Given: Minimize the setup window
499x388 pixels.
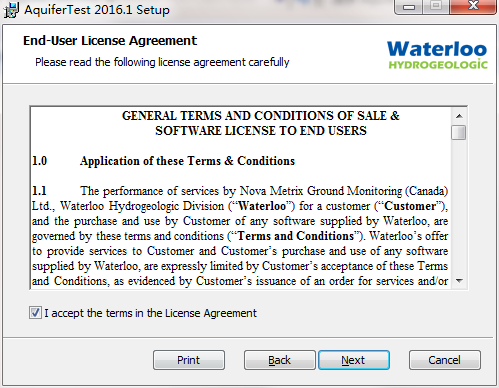Looking at the screenshot, I should pos(409,7).
